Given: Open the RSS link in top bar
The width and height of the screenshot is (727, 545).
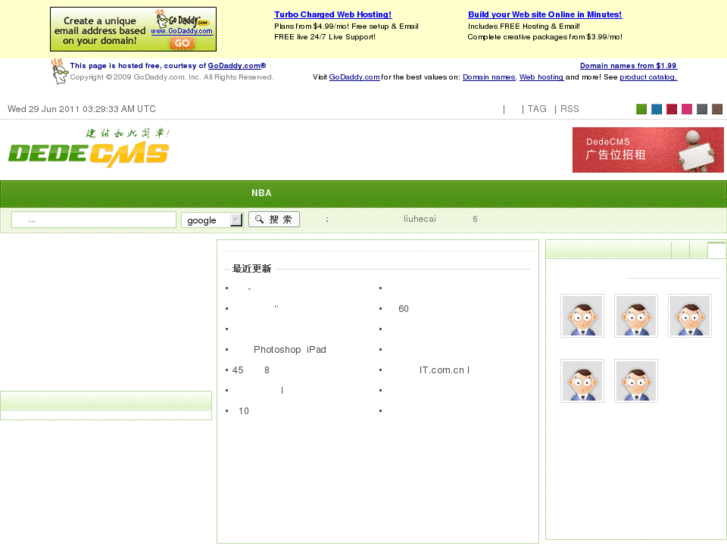Looking at the screenshot, I should coord(569,109).
